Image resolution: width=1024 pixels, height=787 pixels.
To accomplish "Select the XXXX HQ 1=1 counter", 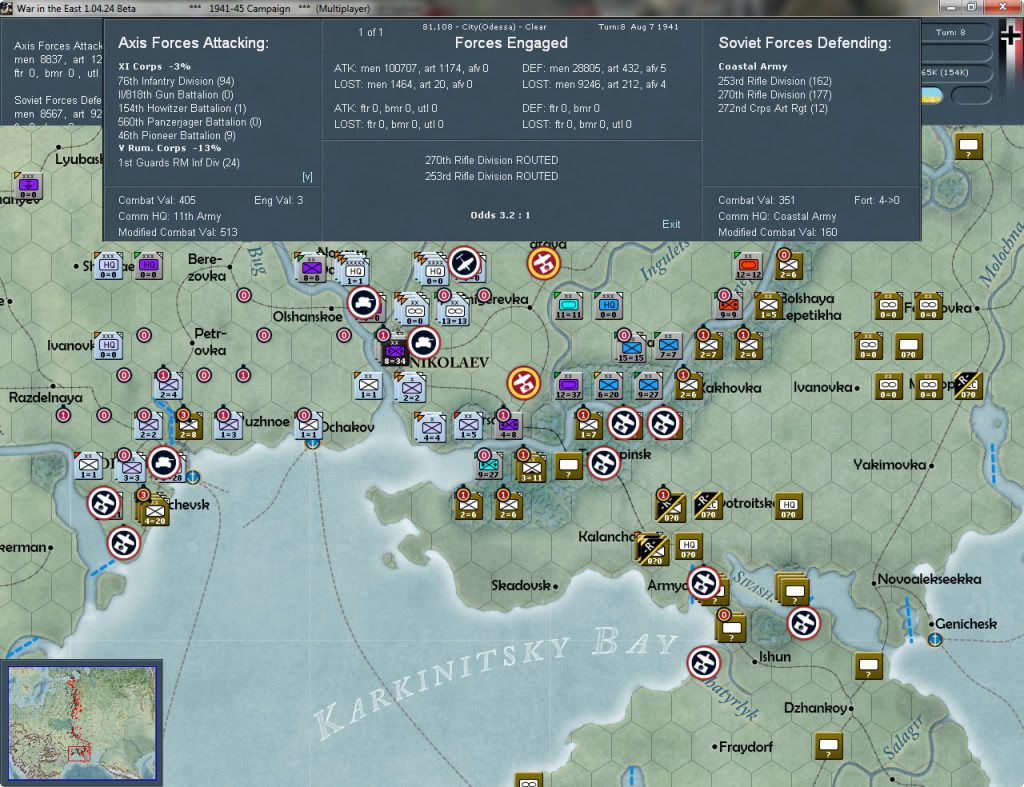I will coord(355,271).
